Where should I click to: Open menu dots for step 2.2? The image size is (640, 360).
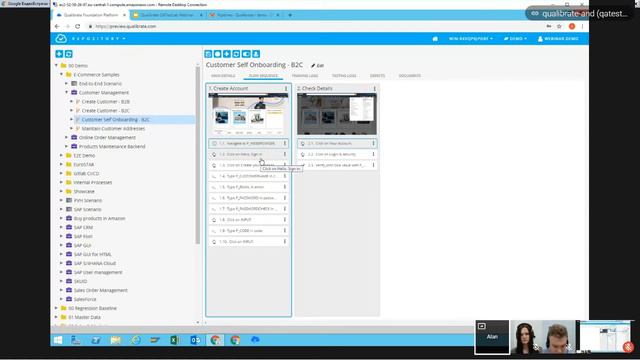pos(373,154)
